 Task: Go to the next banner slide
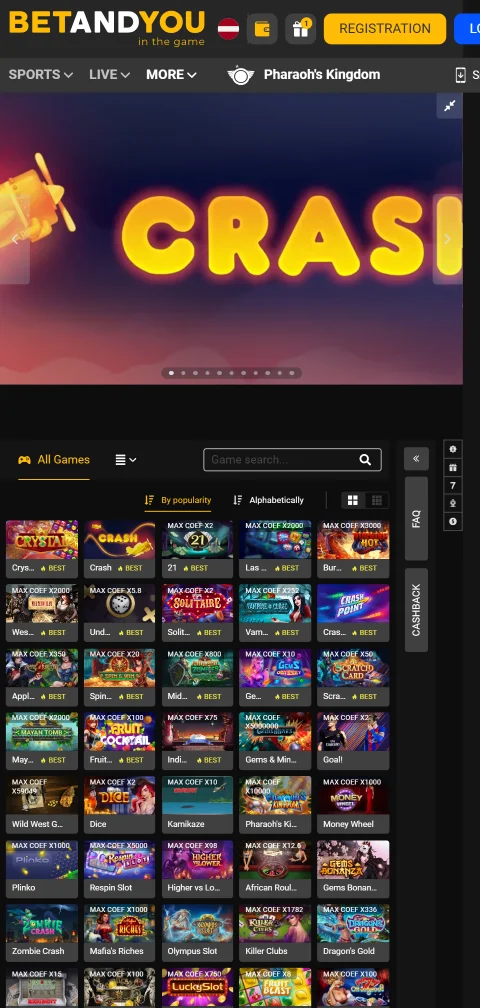(x=447, y=239)
